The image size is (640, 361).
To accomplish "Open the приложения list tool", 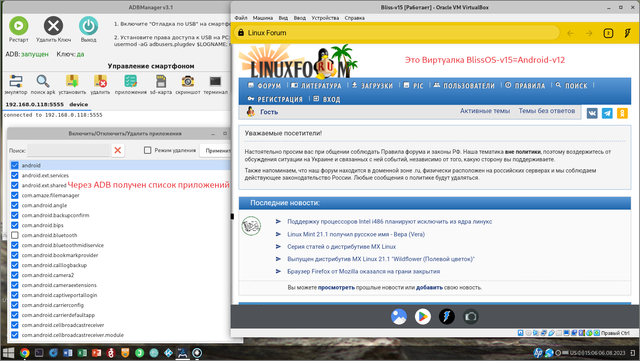I will pyautogui.click(x=131, y=81).
